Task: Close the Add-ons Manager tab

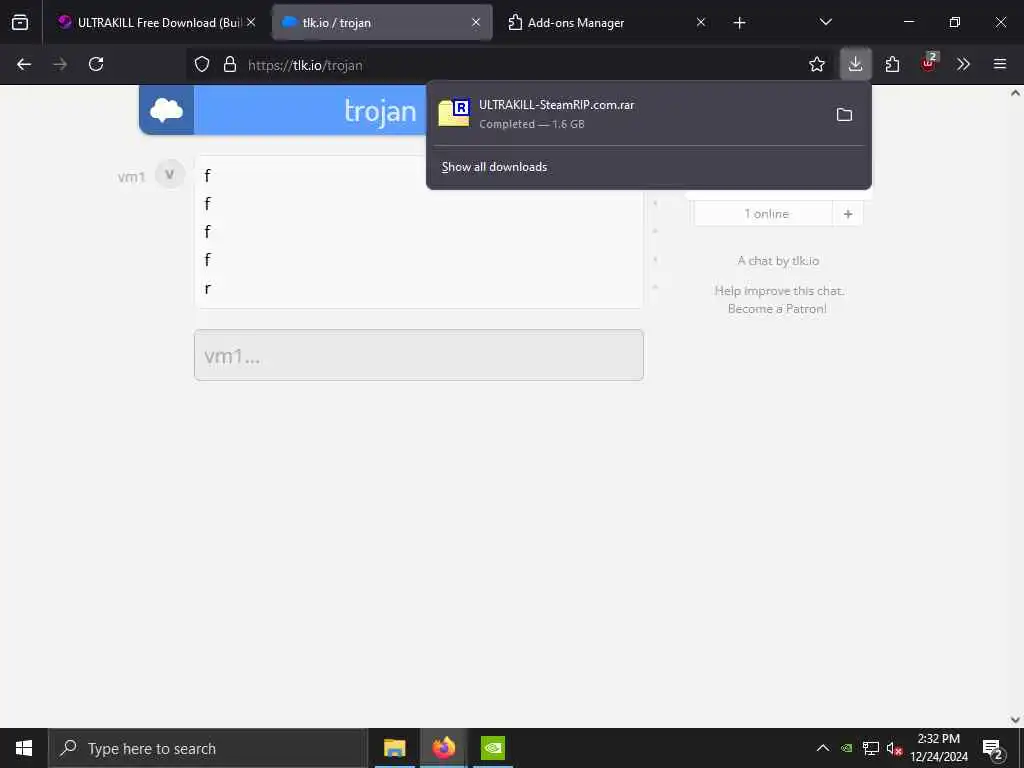Action: point(701,22)
